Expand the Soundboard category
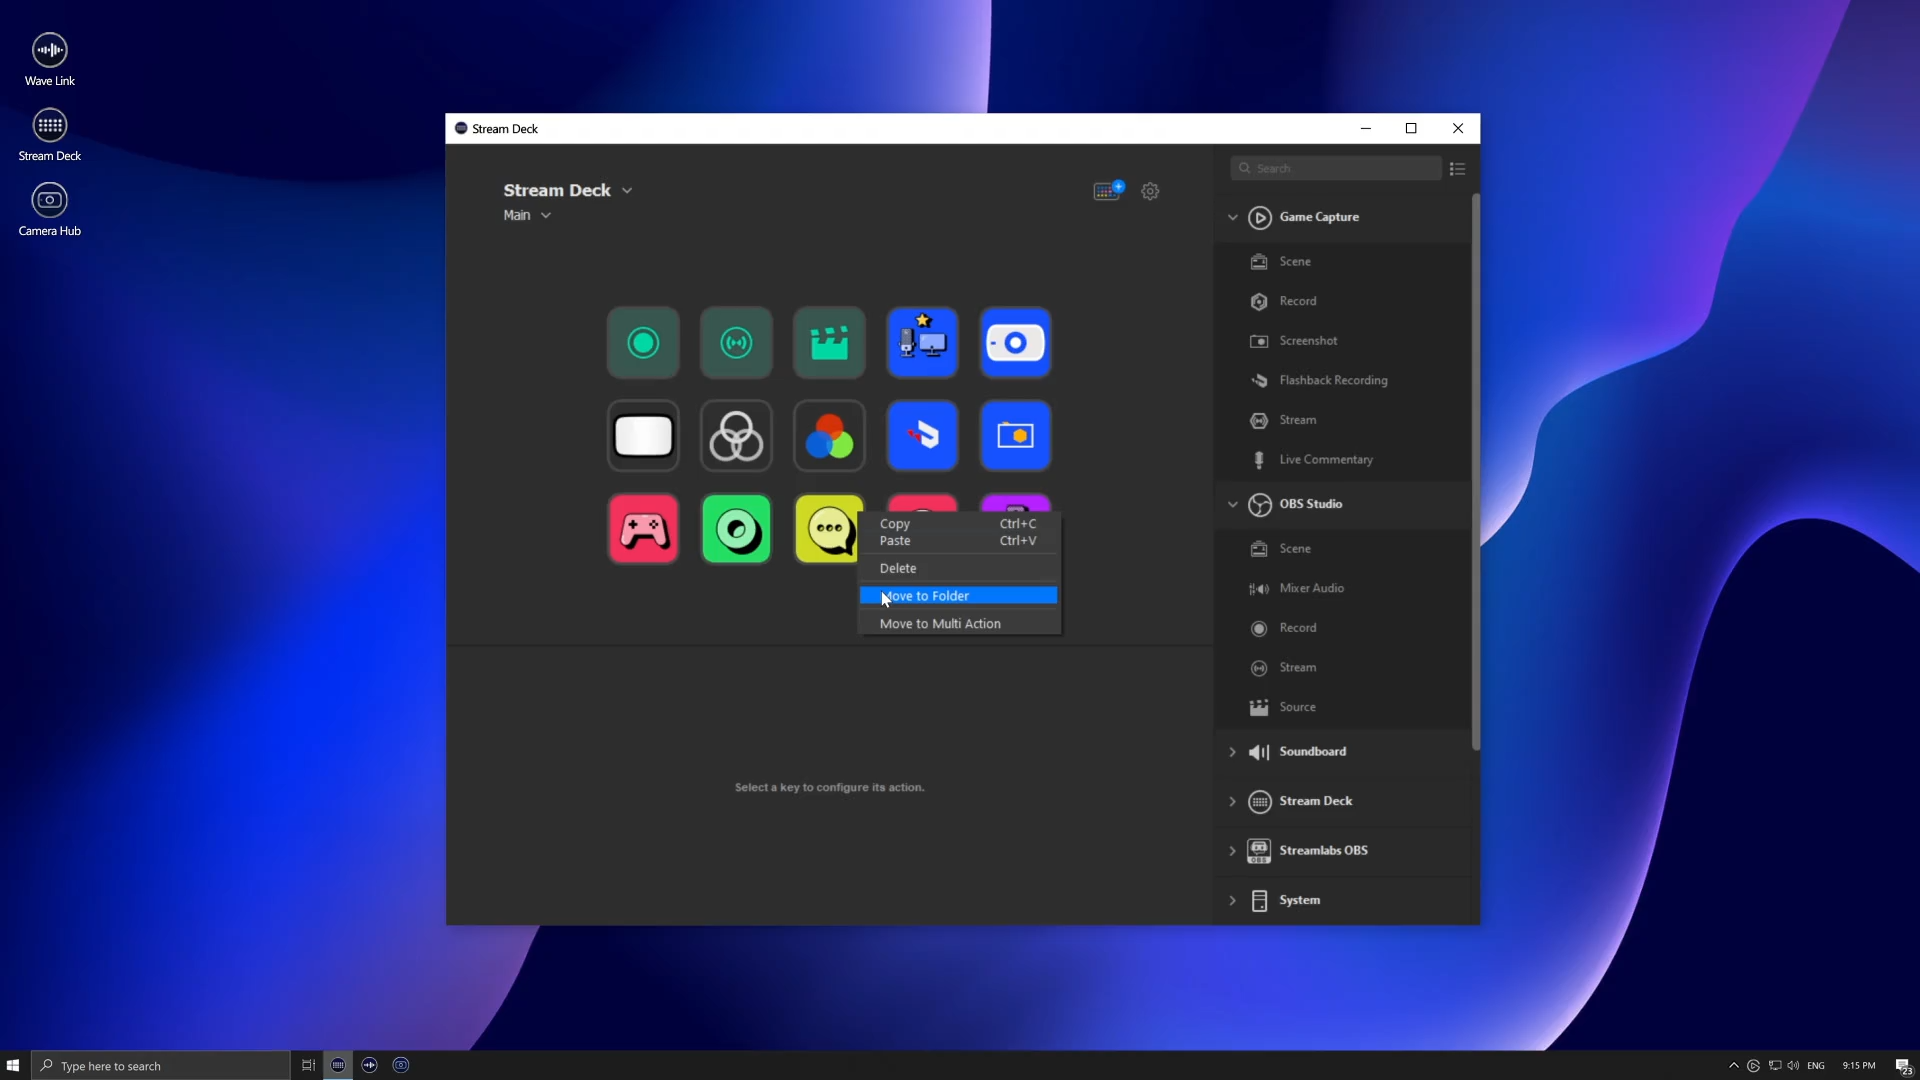This screenshot has height=1080, width=1920. tap(1232, 752)
